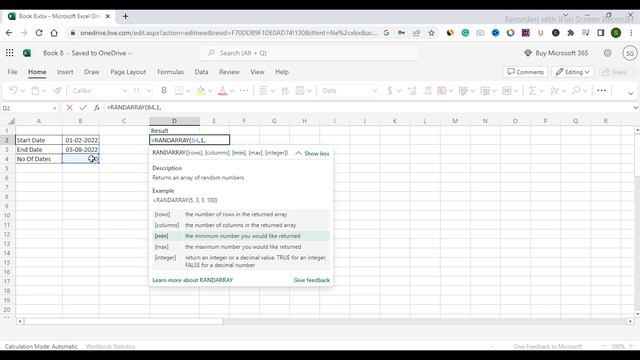Cancel formula entry with X icon
Screen dimensions: 640x360
69,108
